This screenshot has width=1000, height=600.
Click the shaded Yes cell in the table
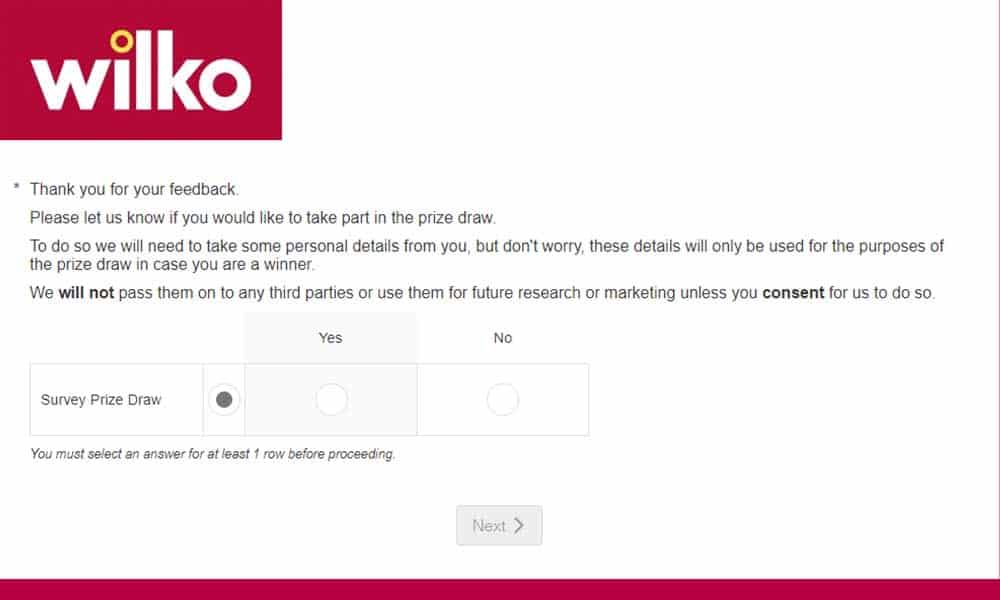[331, 400]
